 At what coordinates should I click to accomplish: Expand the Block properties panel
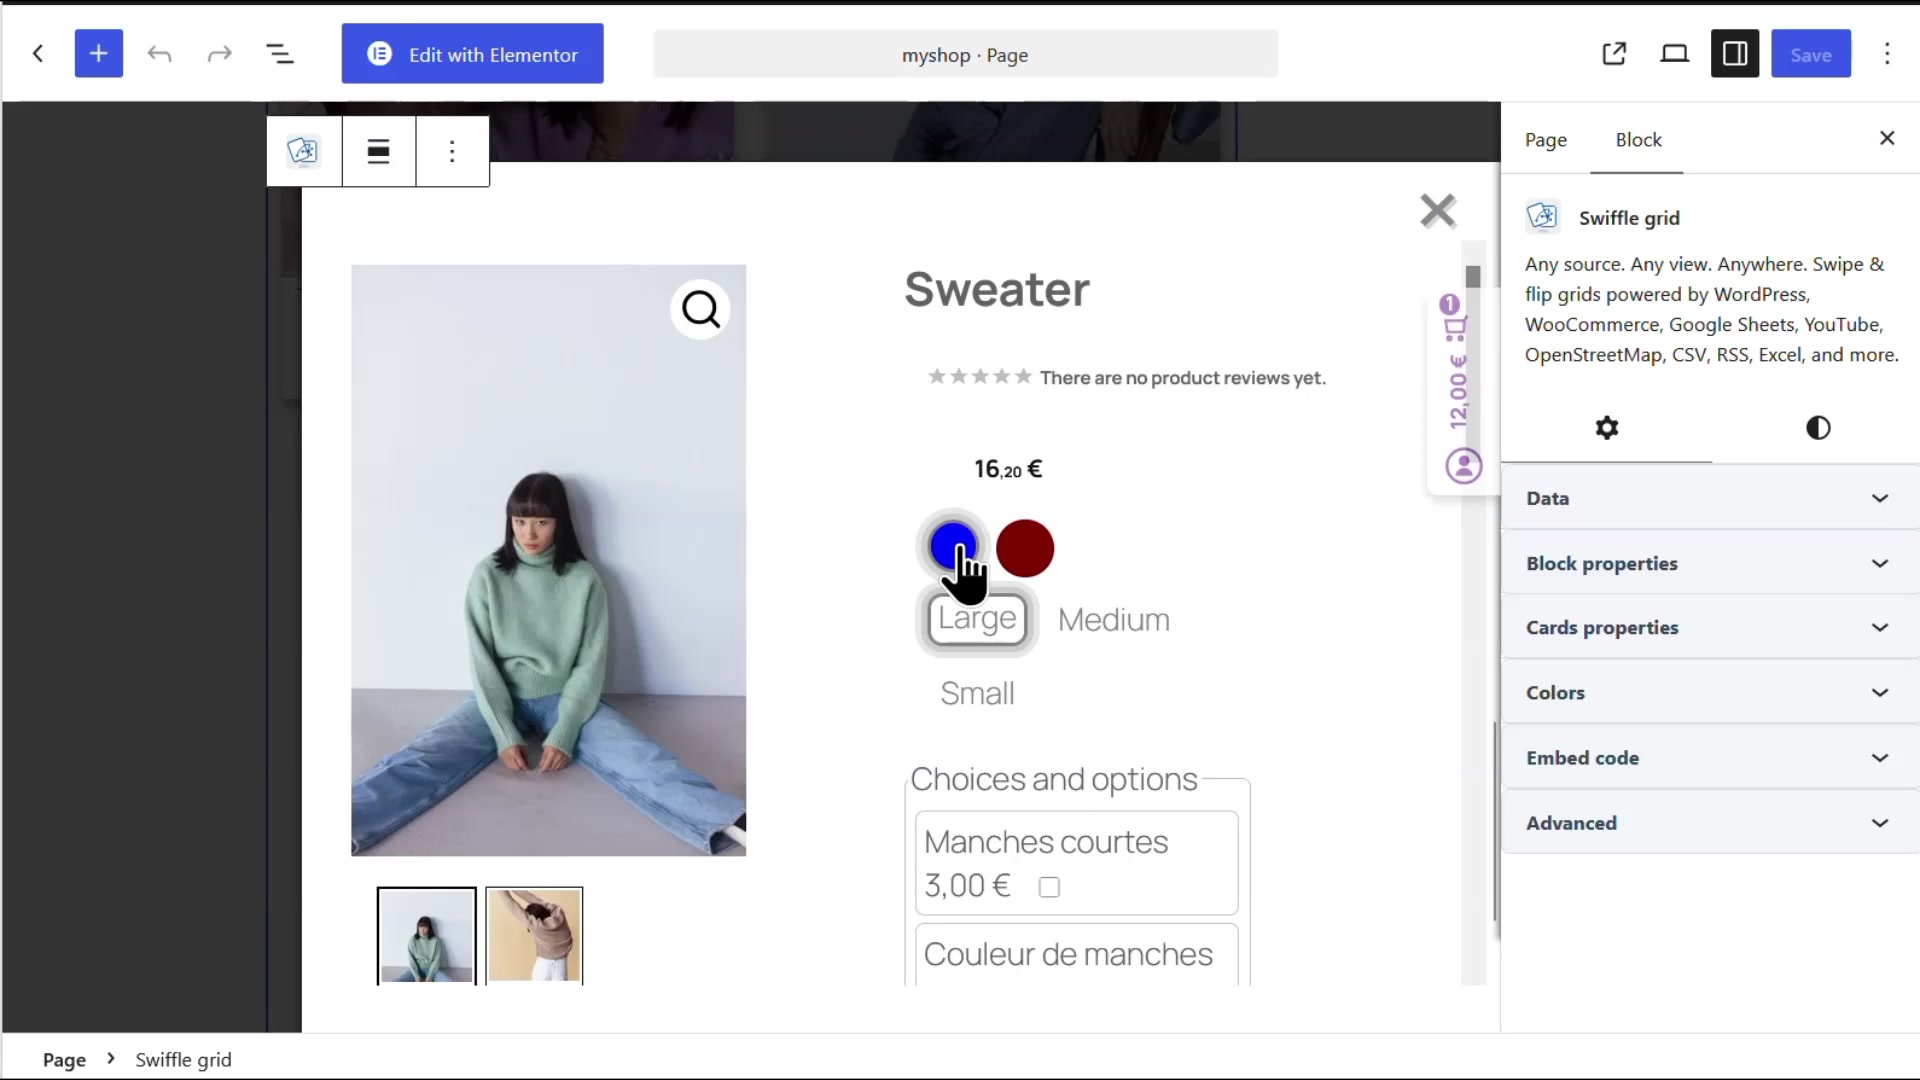coord(1710,563)
